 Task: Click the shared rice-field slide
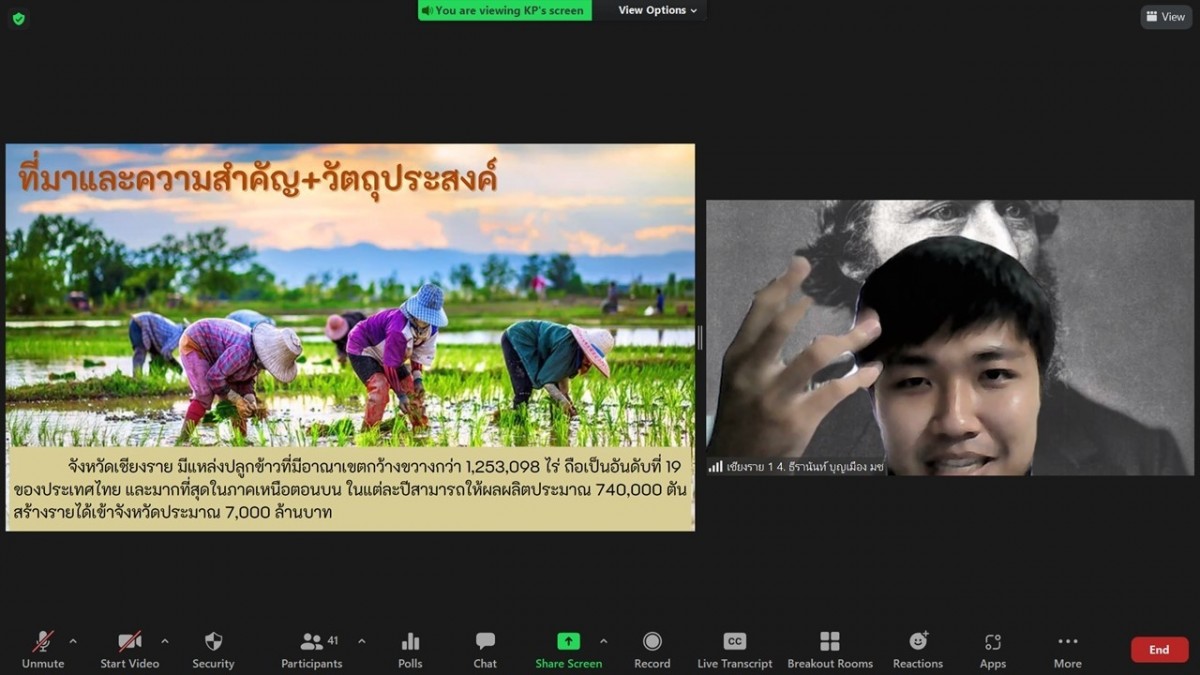click(x=350, y=337)
